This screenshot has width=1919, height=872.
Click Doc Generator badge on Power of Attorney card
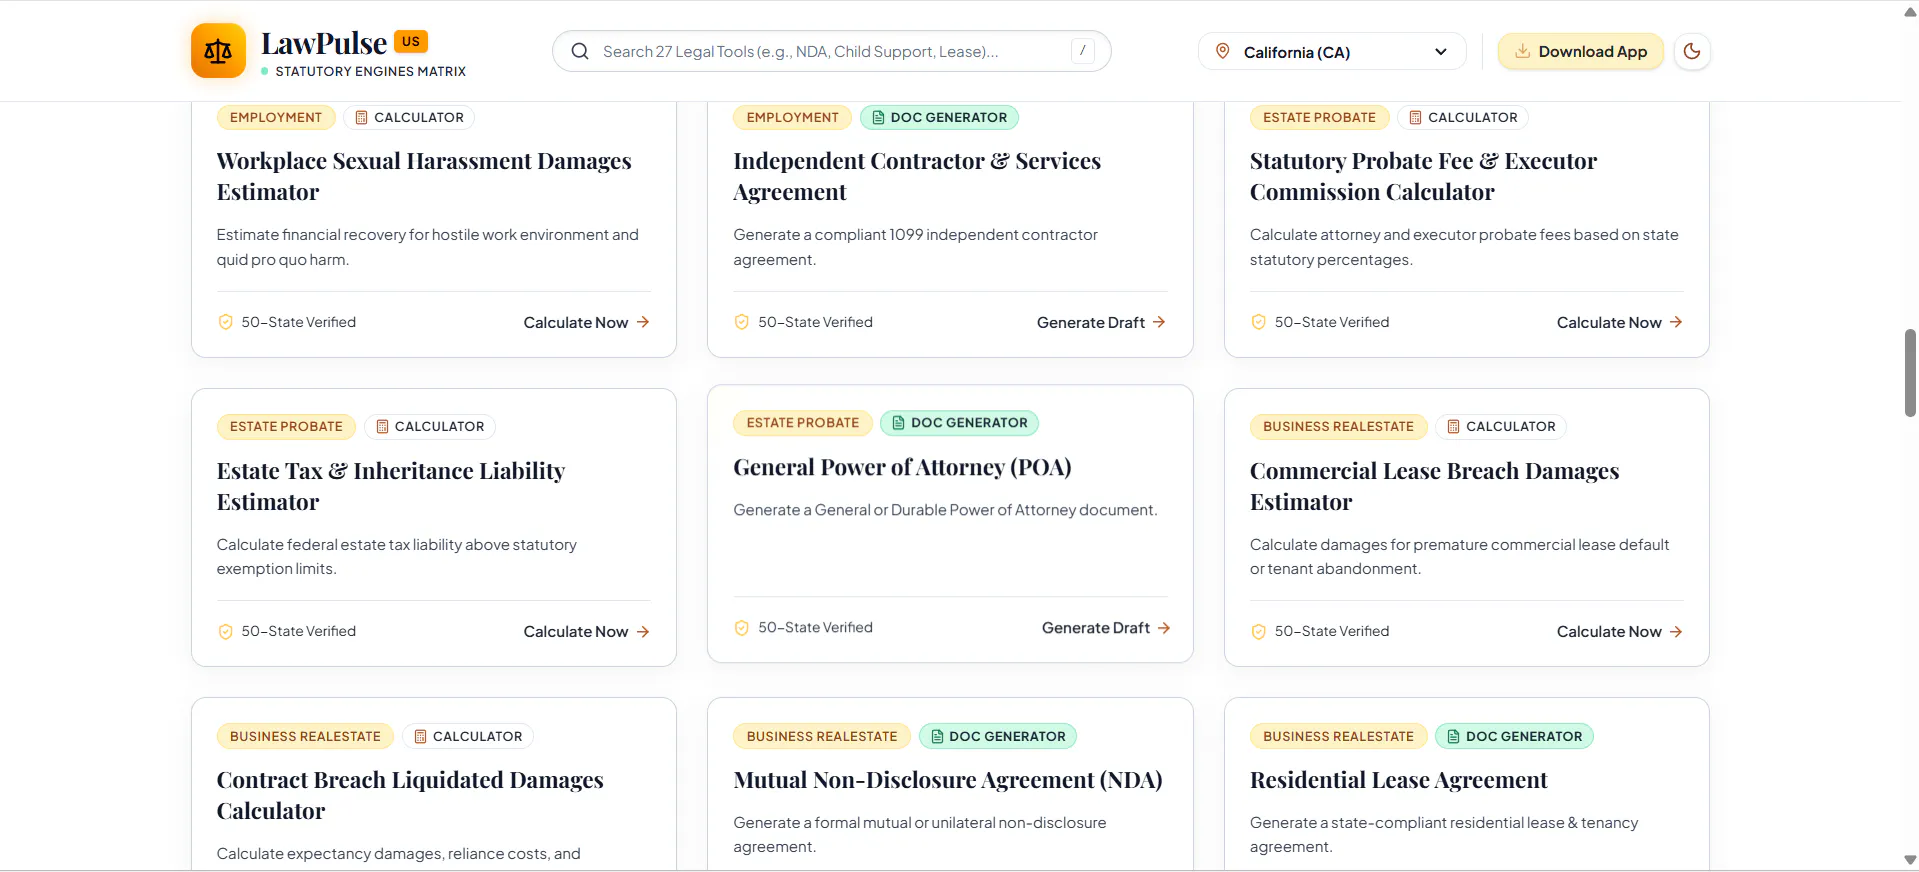click(959, 423)
